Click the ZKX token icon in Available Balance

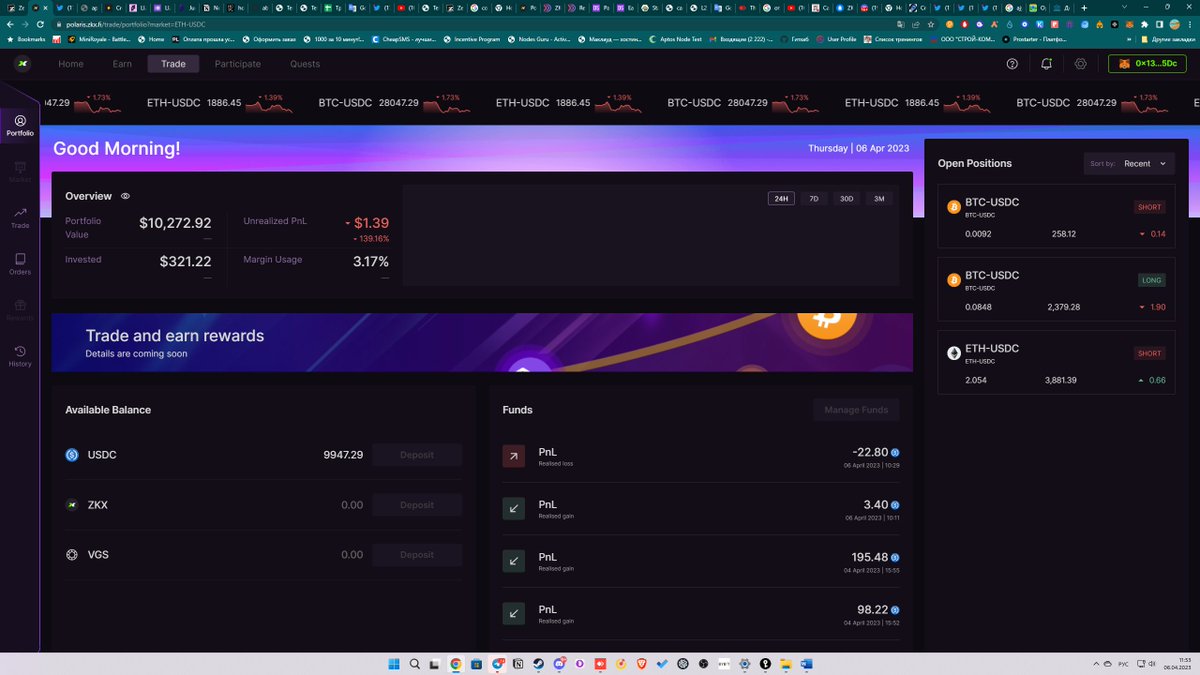point(72,505)
